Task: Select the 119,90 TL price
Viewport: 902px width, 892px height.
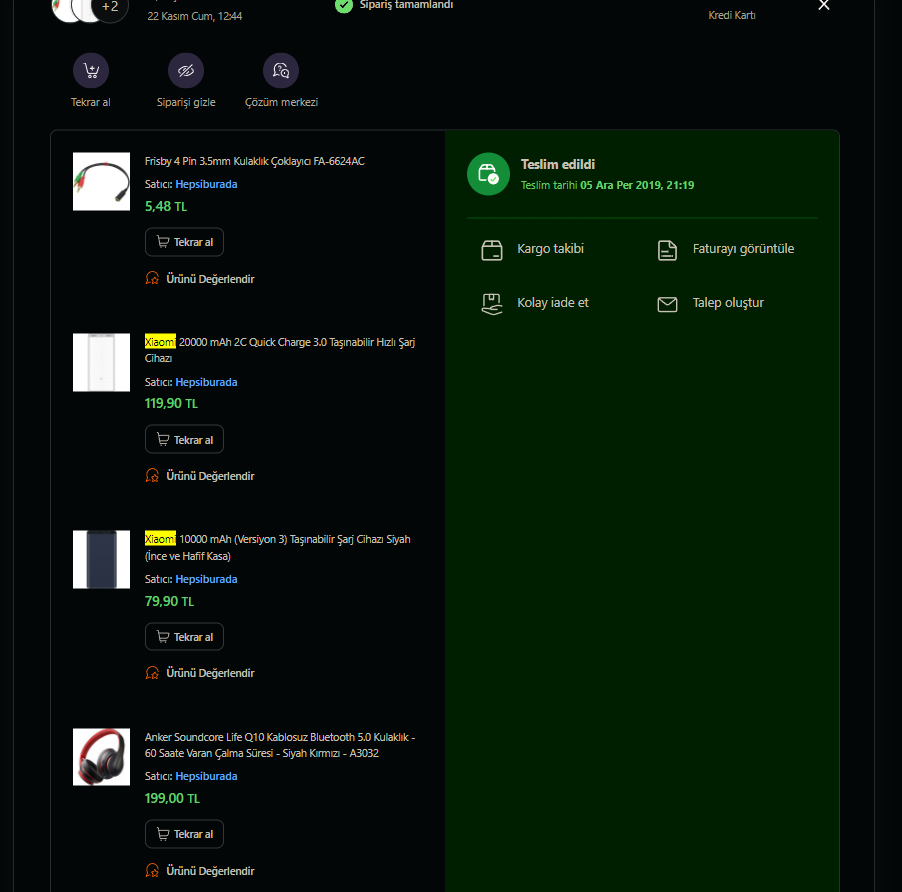Action: [x=171, y=404]
